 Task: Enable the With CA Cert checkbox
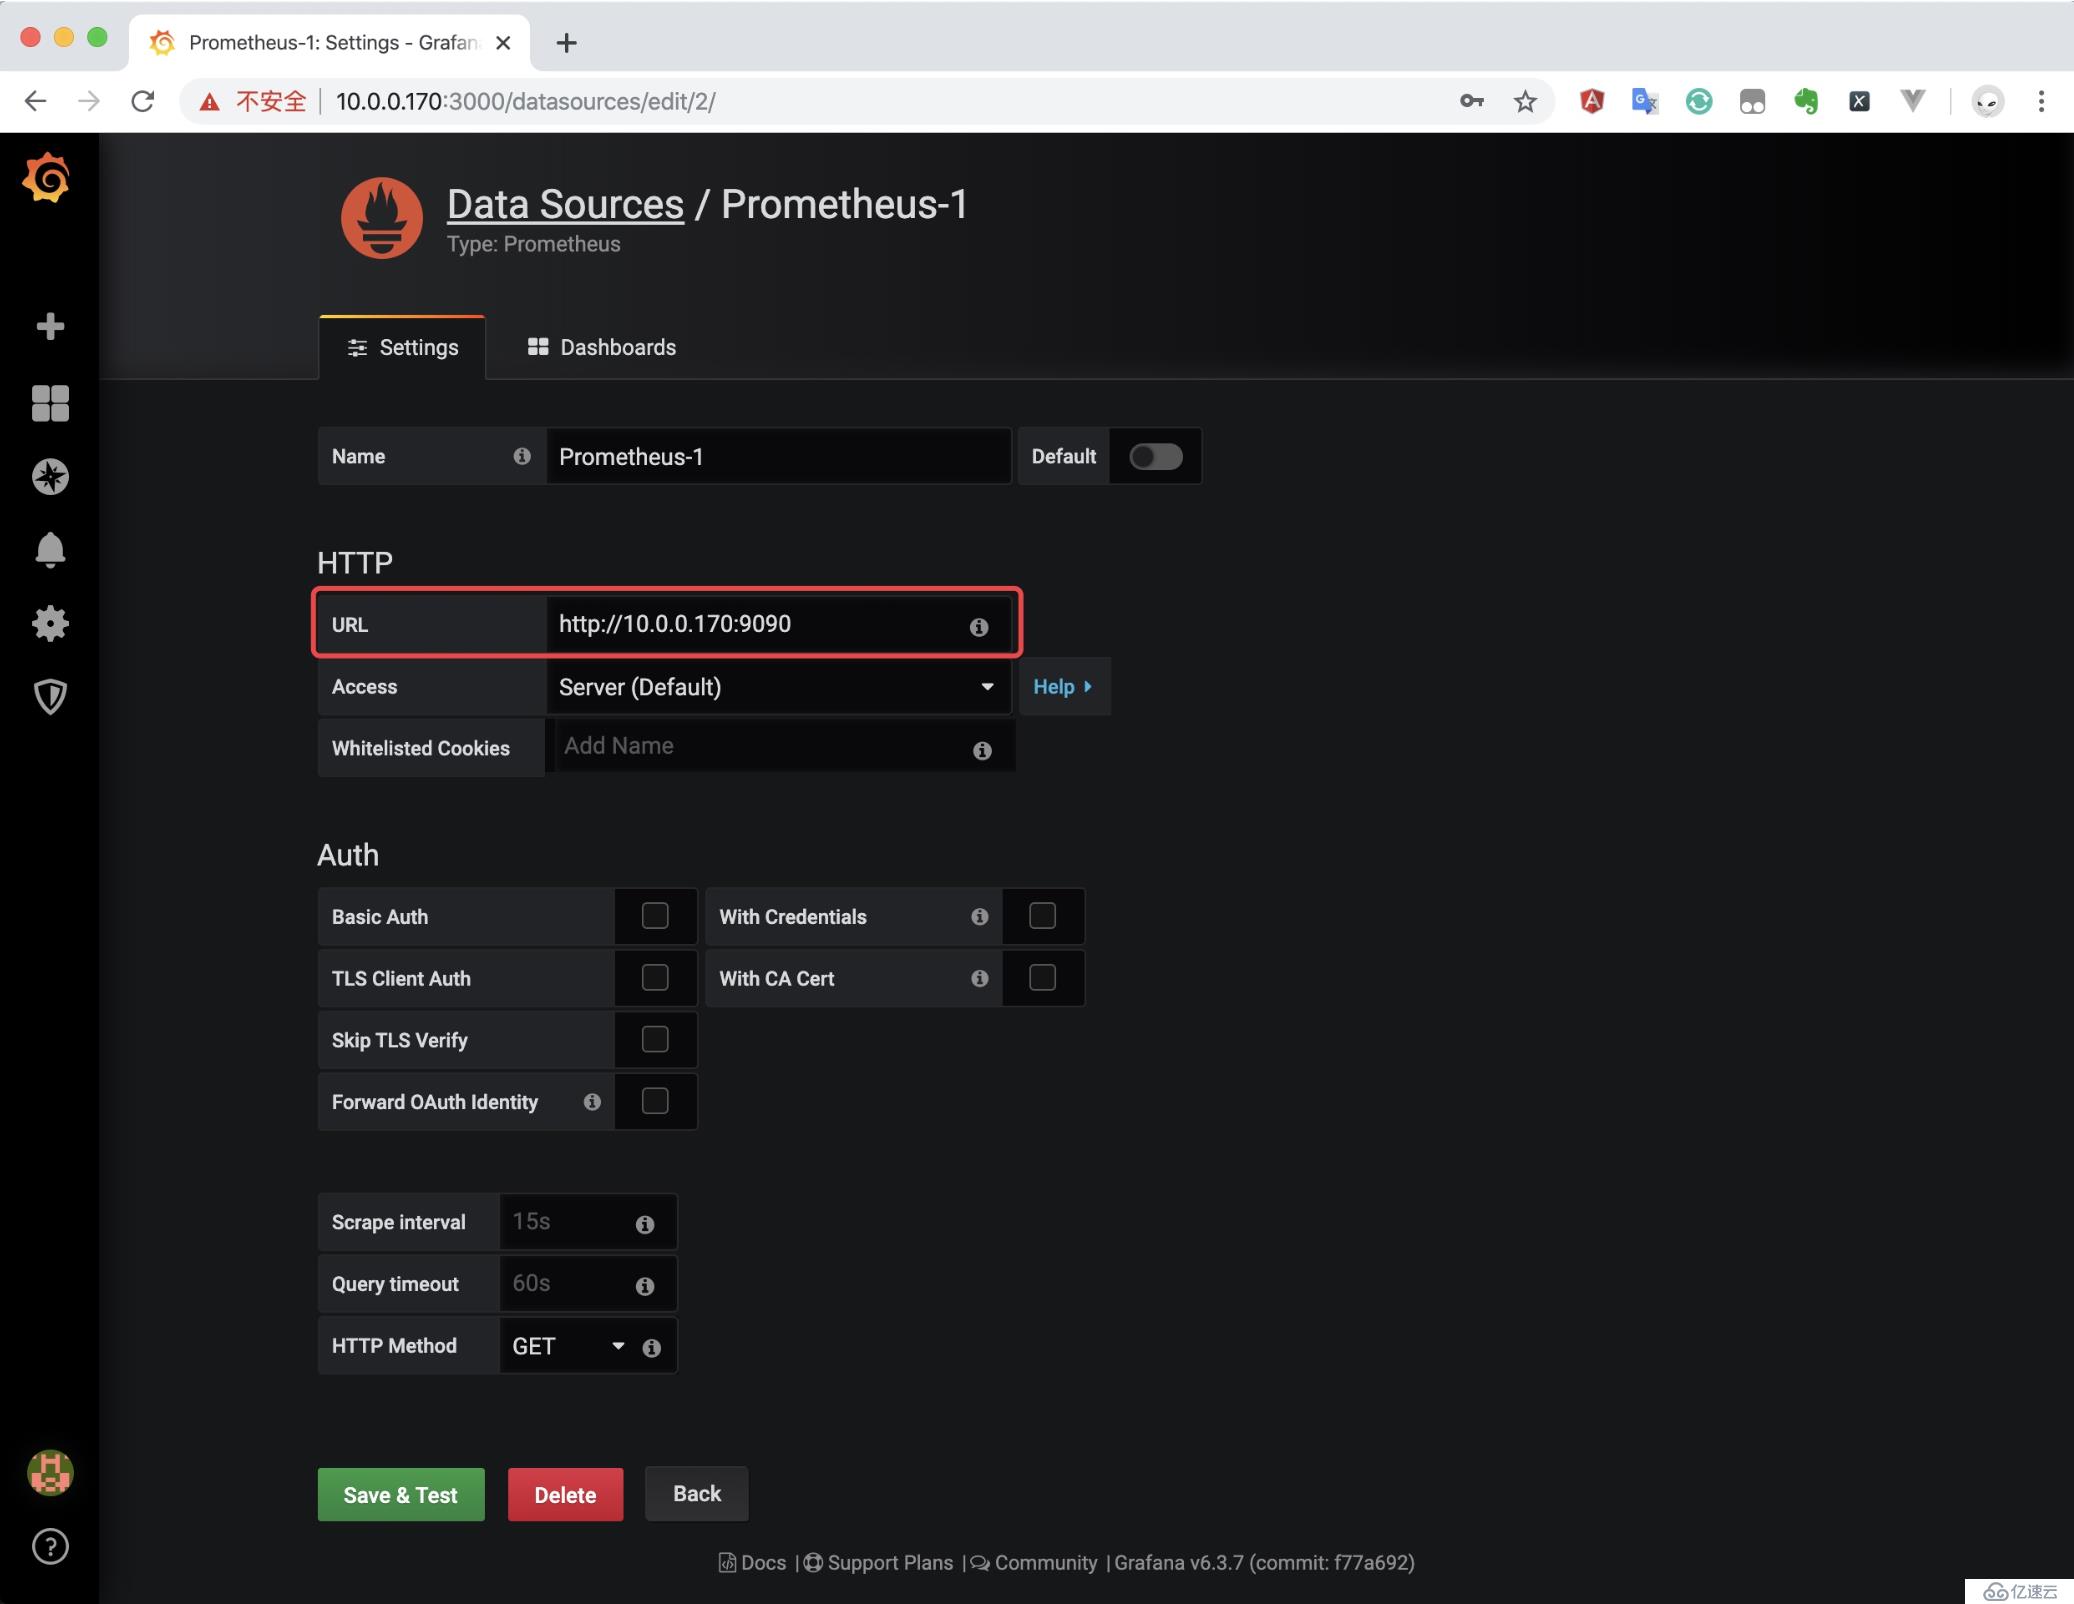coord(1042,978)
